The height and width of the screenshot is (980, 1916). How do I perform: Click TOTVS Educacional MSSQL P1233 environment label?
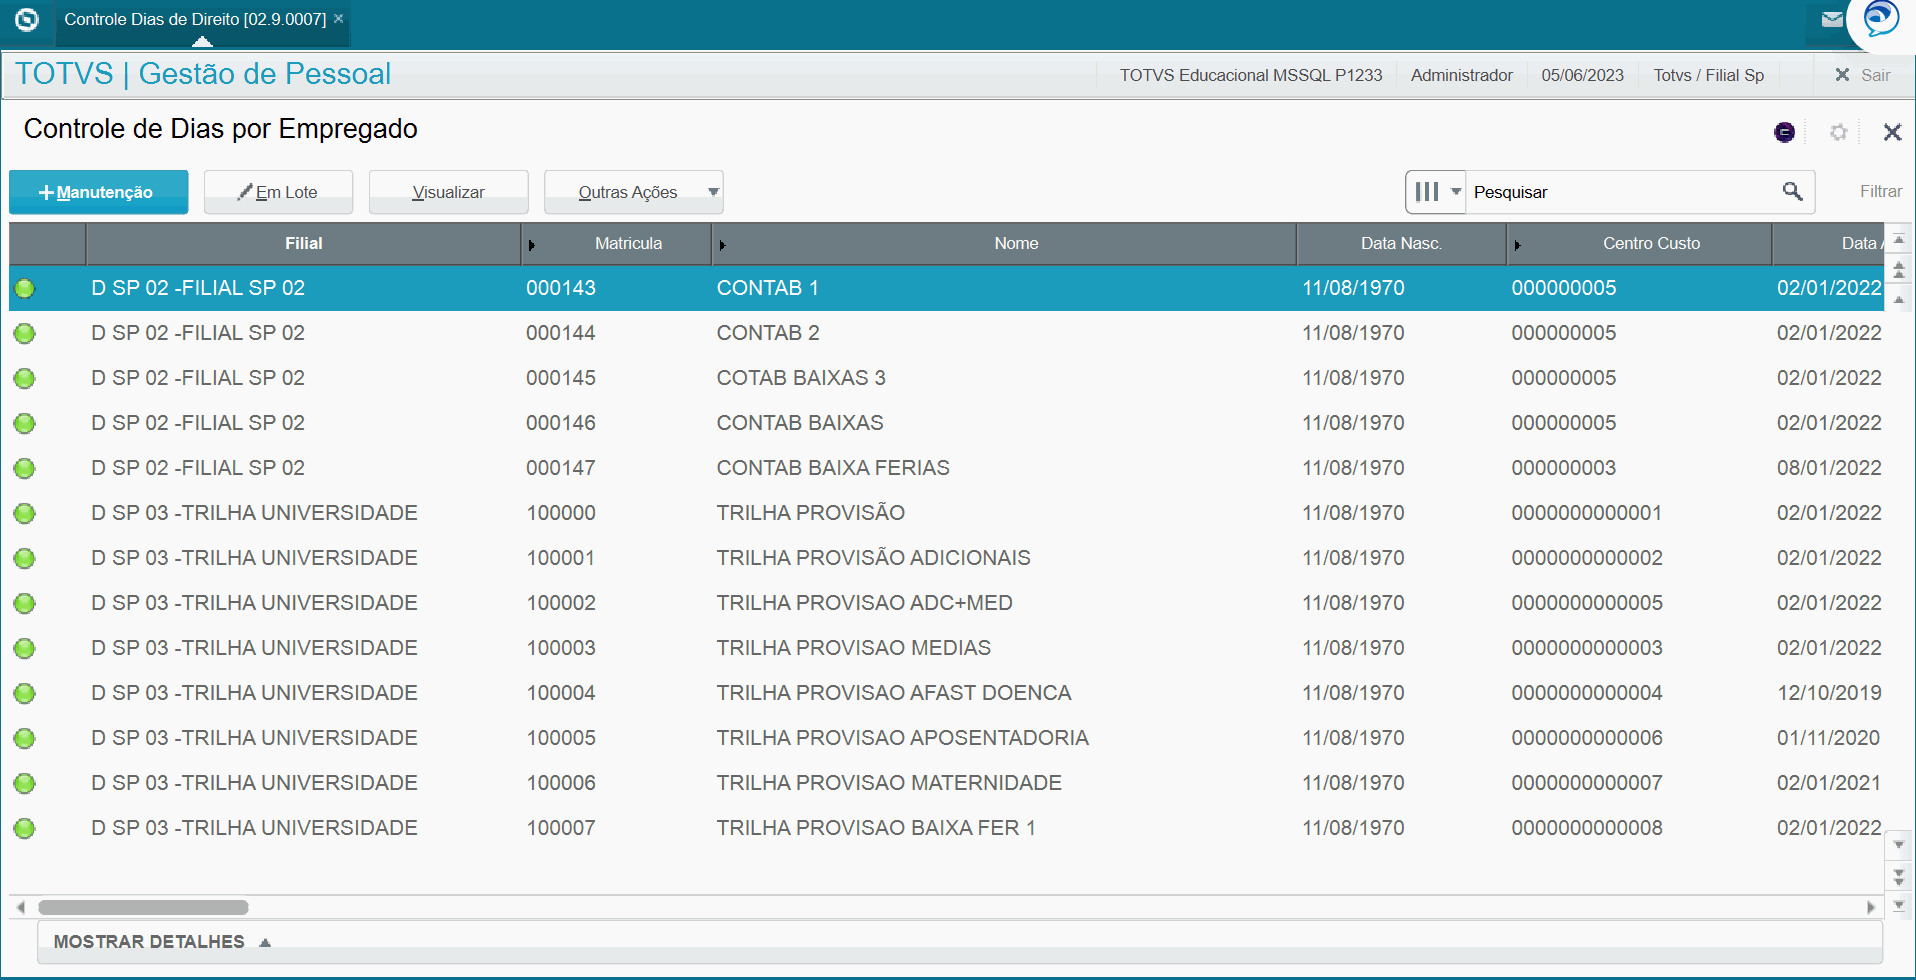point(1250,75)
